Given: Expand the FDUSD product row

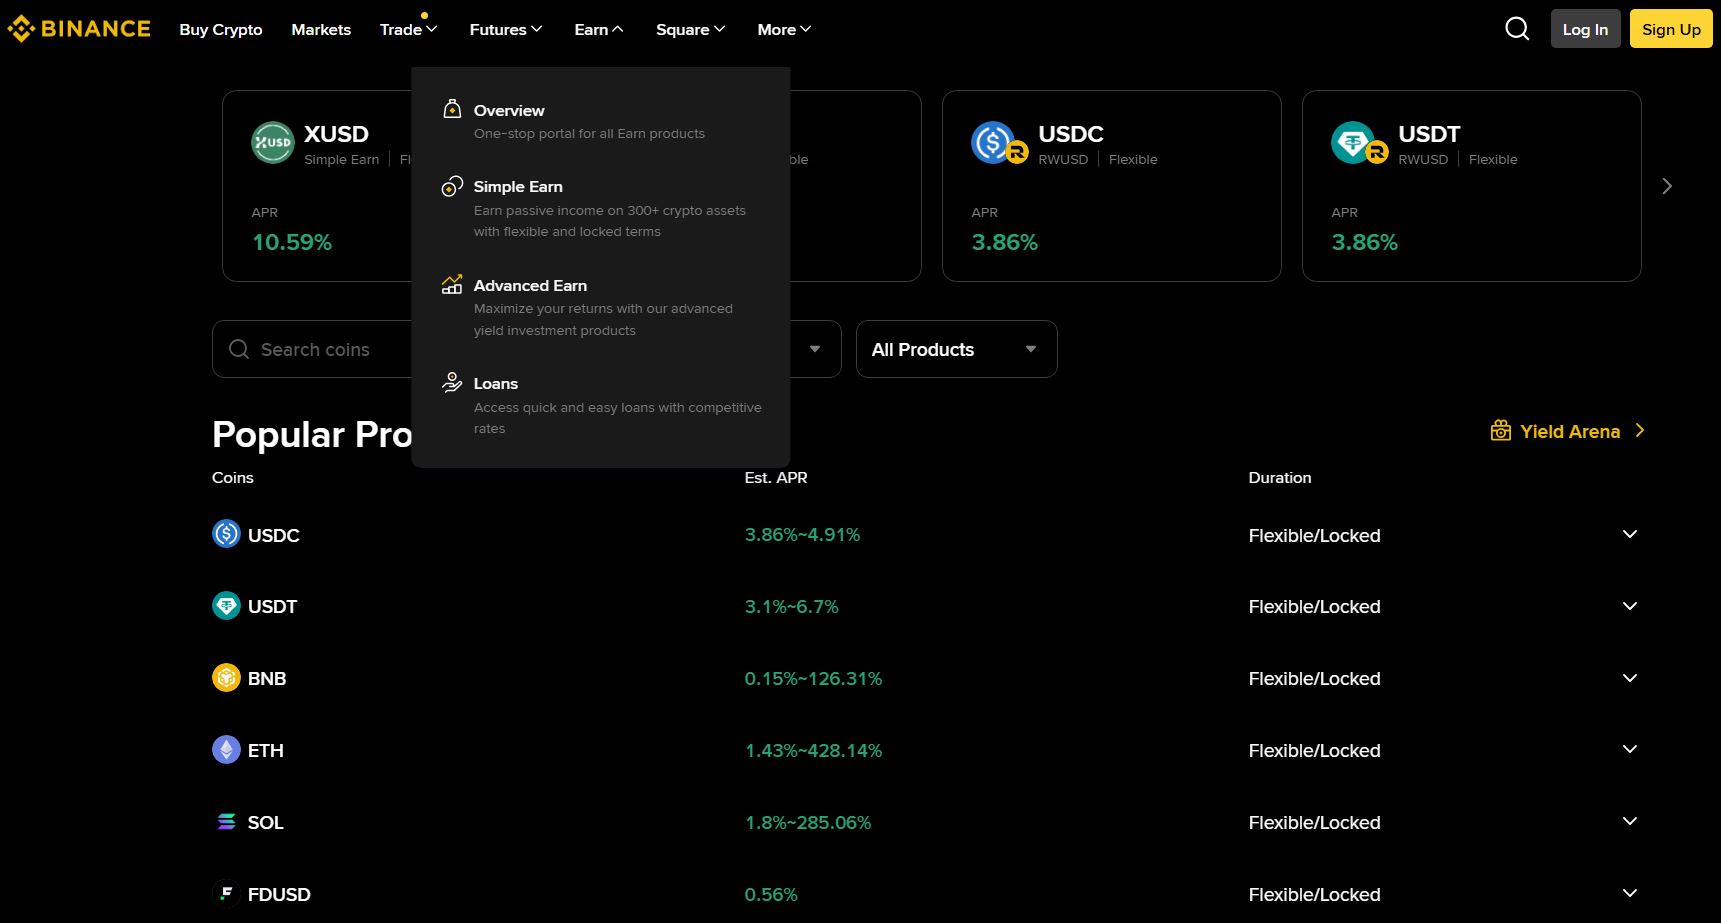Looking at the screenshot, I should [1629, 893].
